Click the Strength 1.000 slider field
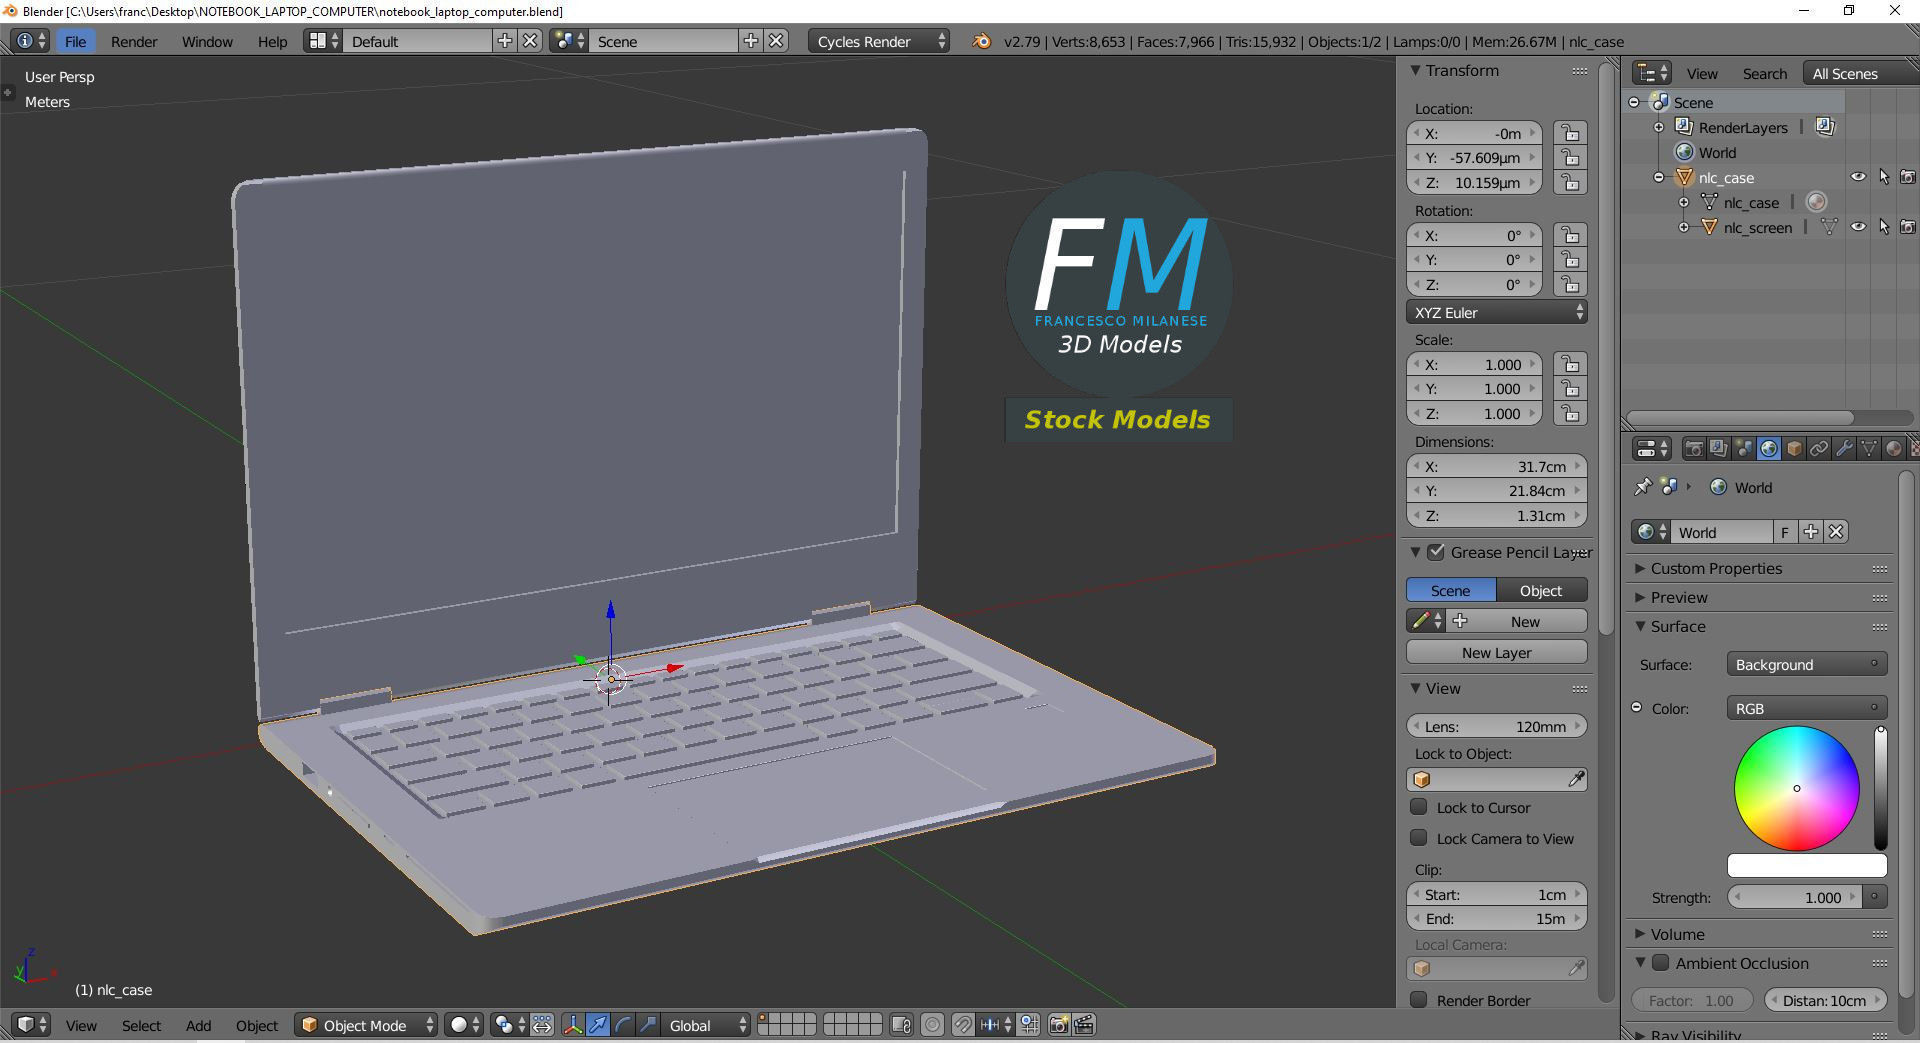Viewport: 1920px width, 1043px height. tap(1796, 897)
